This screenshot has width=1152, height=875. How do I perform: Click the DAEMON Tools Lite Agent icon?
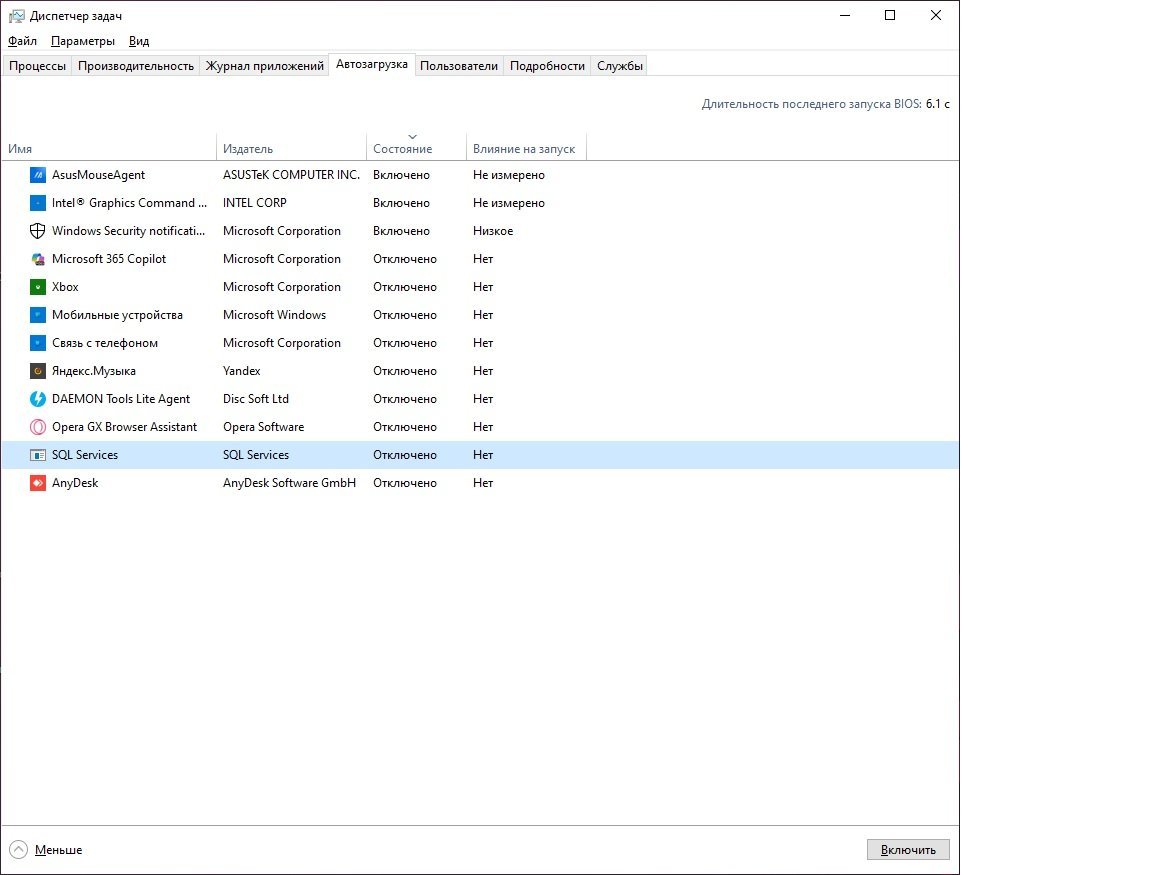[x=38, y=399]
